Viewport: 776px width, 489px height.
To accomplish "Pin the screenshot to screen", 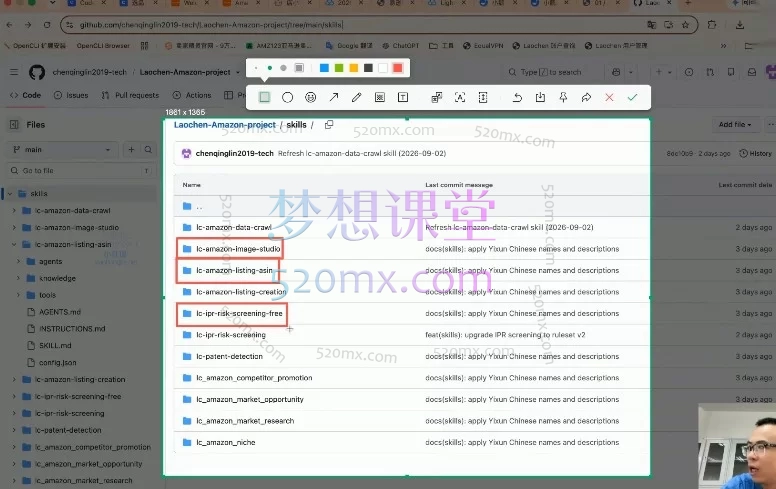I will pyautogui.click(x=563, y=98).
